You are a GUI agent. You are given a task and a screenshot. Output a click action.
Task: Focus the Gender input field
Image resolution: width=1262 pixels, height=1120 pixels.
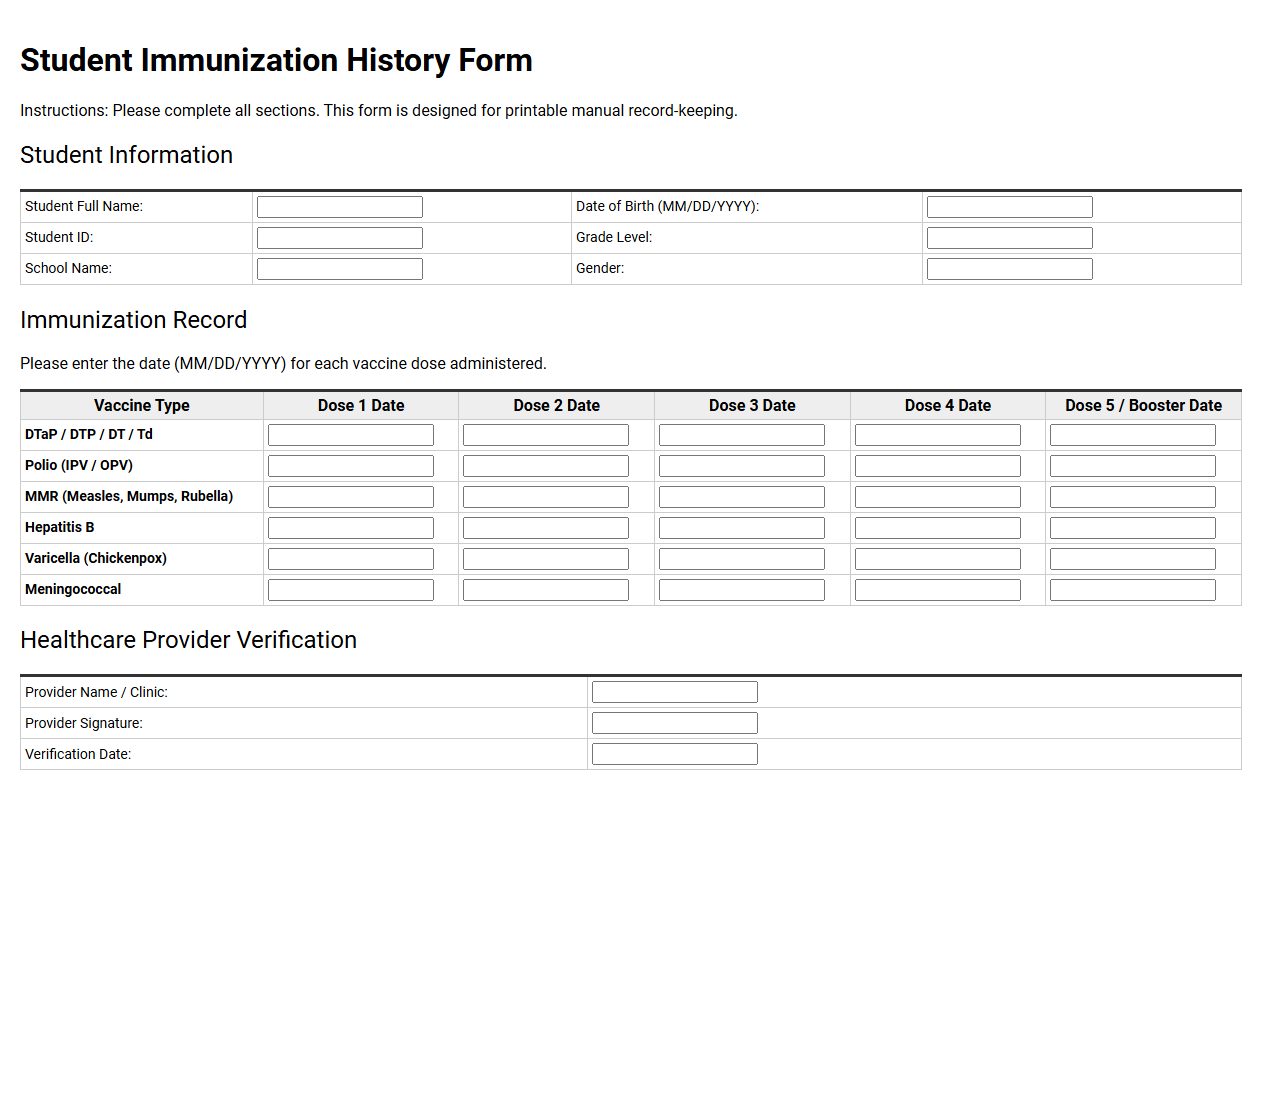click(x=1010, y=269)
